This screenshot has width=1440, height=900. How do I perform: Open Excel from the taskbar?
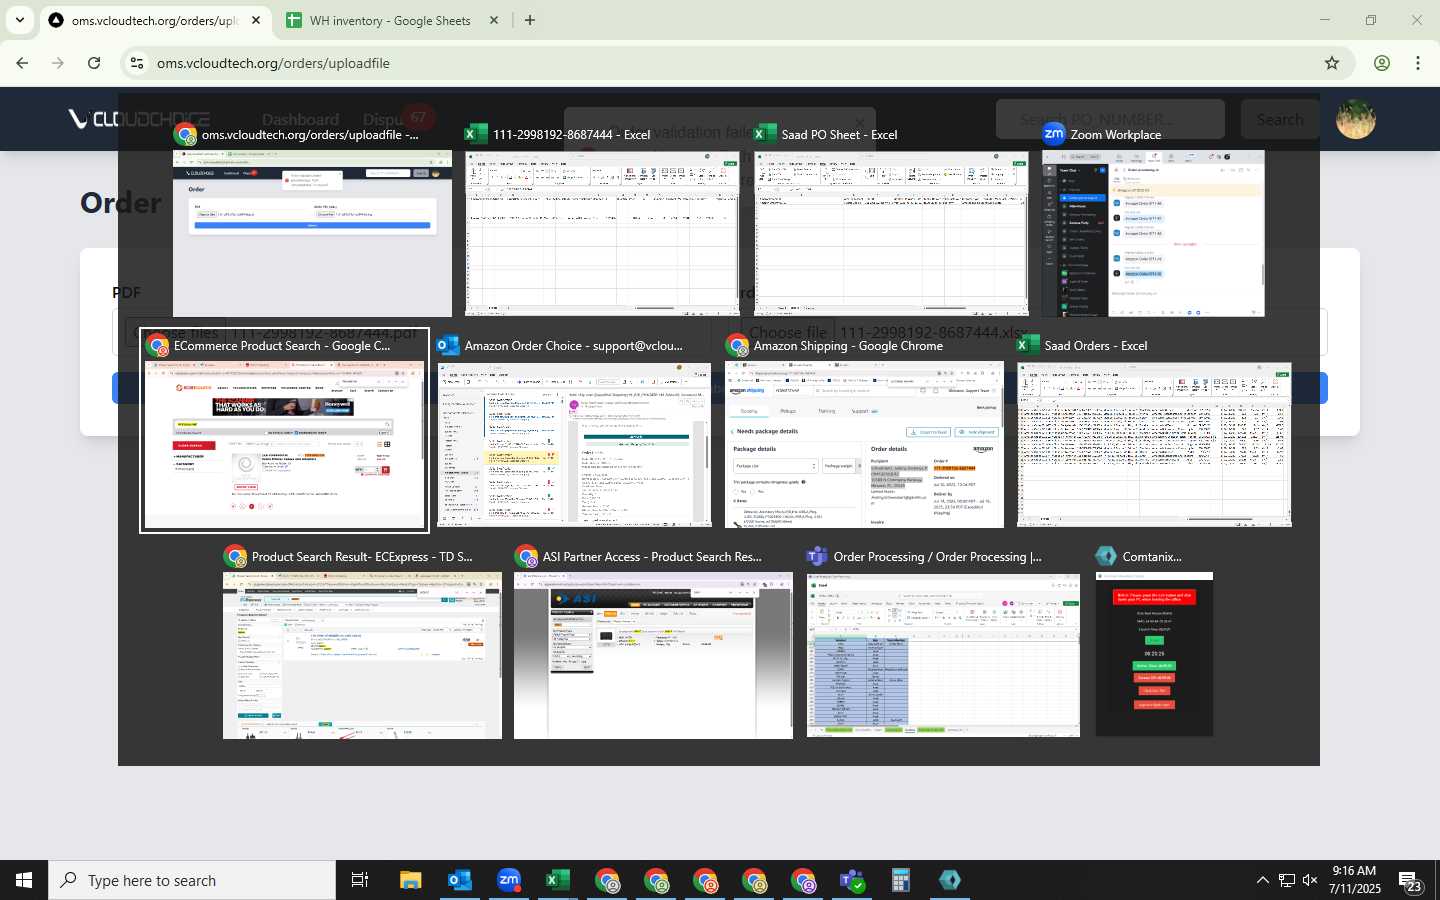pos(558,880)
